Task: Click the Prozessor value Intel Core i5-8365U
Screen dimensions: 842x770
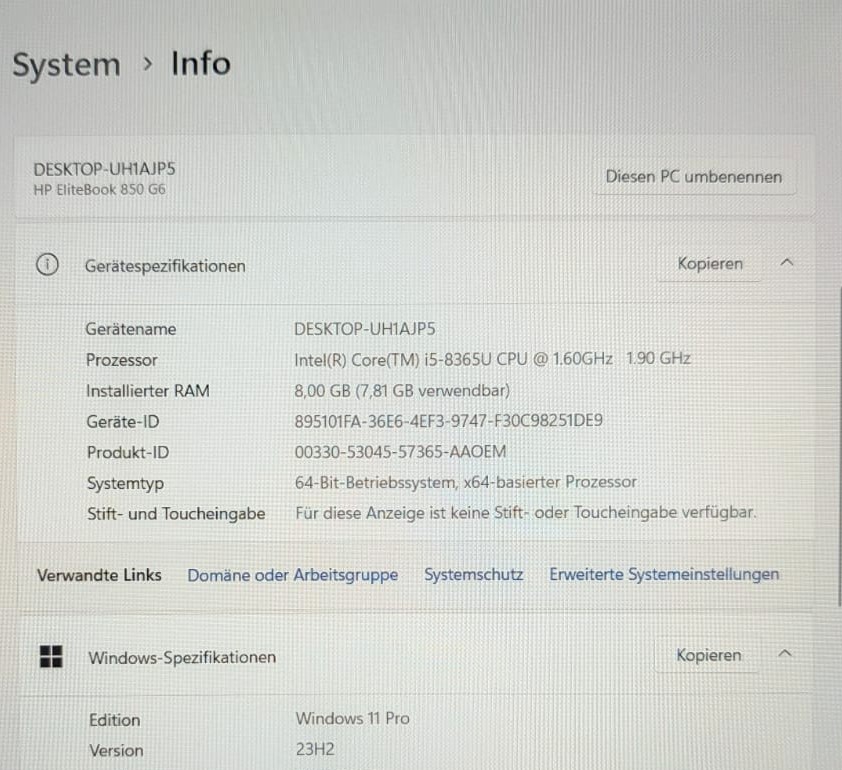Action: [x=492, y=359]
